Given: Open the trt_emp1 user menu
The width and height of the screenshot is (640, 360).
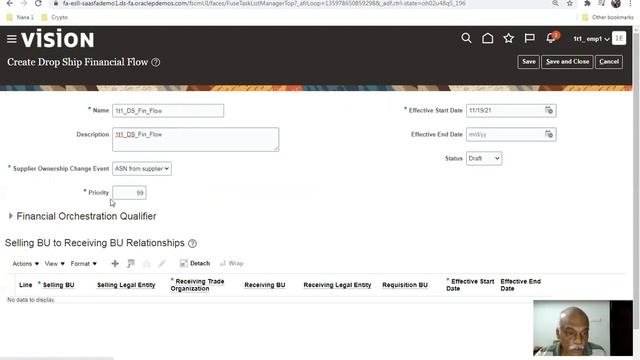Looking at the screenshot, I should 591,39.
